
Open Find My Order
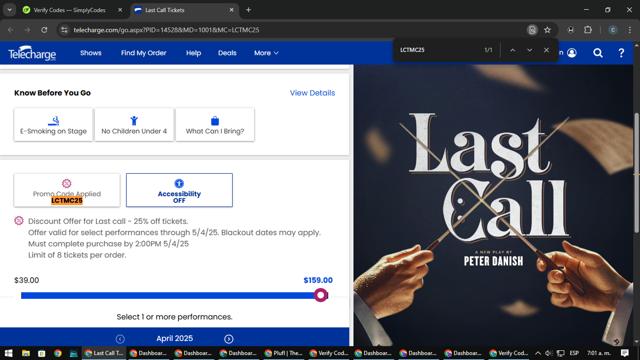[143, 53]
